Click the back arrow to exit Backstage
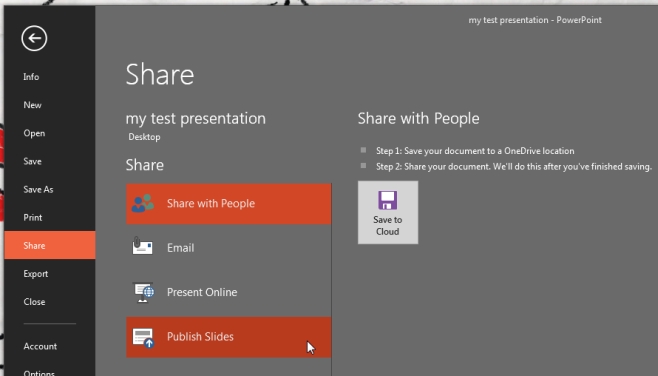The height and width of the screenshot is (376, 658). click(34, 38)
